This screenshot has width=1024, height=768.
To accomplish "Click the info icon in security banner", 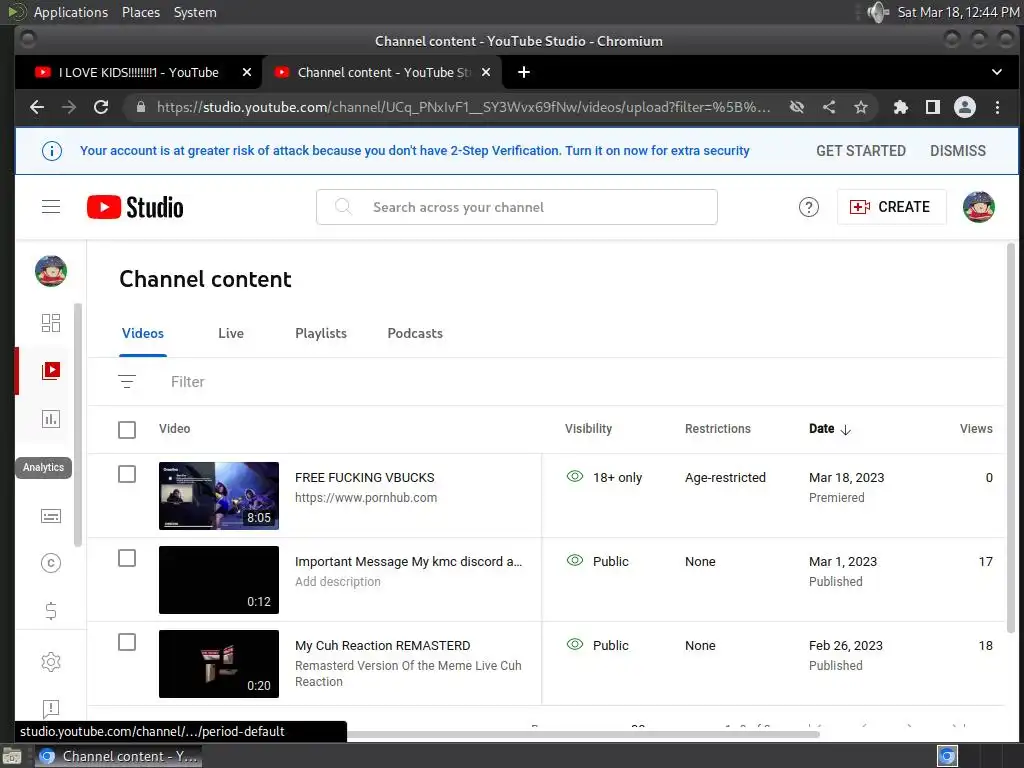I will point(52,151).
